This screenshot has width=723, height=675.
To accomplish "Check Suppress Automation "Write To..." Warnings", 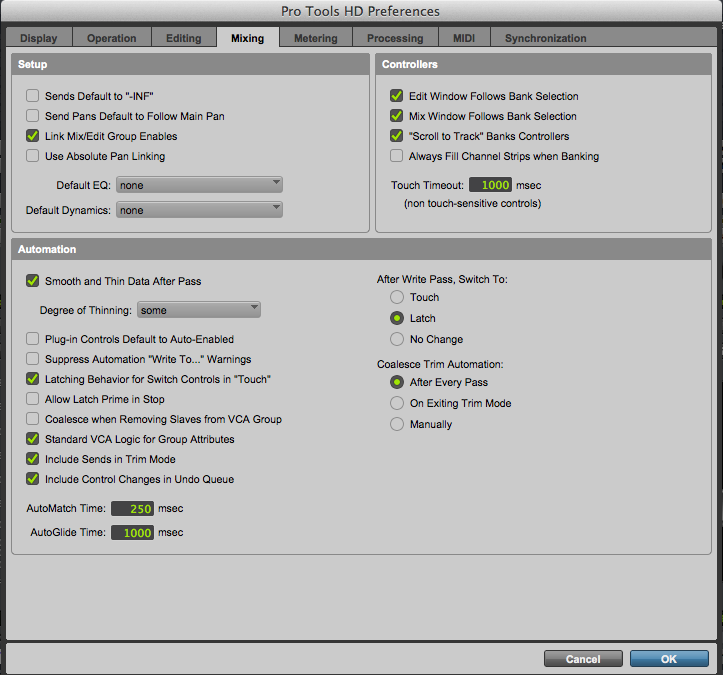I will (33, 359).
